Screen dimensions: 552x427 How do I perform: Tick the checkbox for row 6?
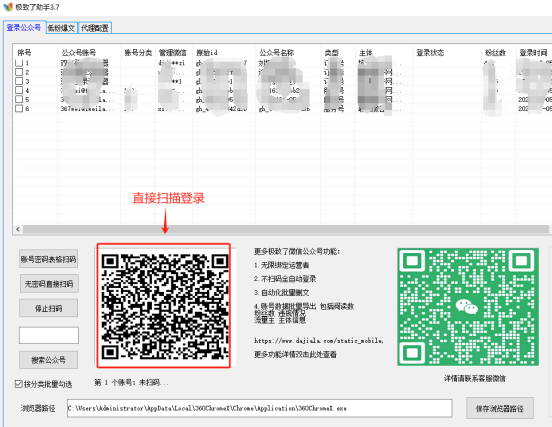(x=19, y=108)
